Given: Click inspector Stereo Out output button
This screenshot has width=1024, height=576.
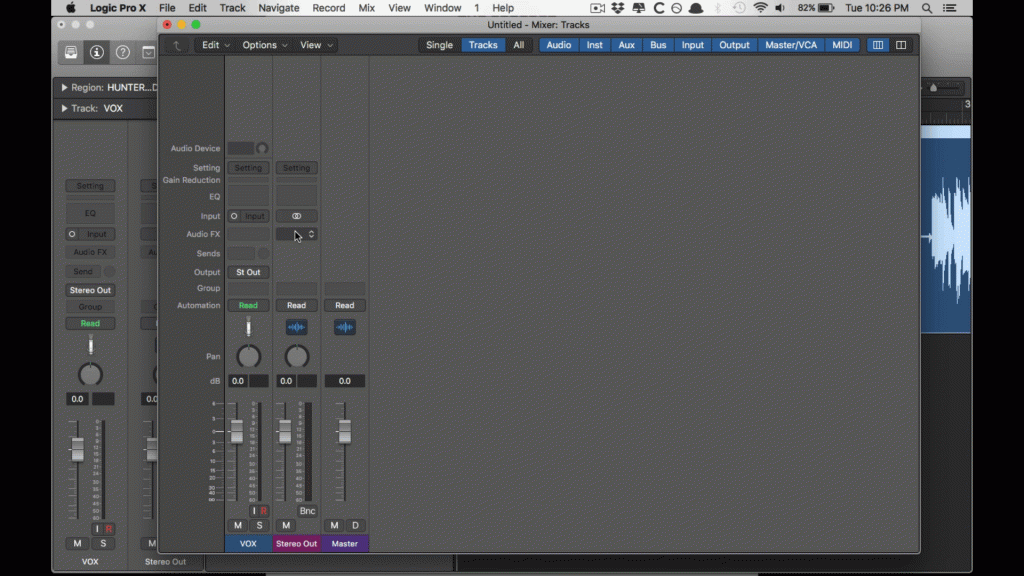Looking at the screenshot, I should point(90,290).
